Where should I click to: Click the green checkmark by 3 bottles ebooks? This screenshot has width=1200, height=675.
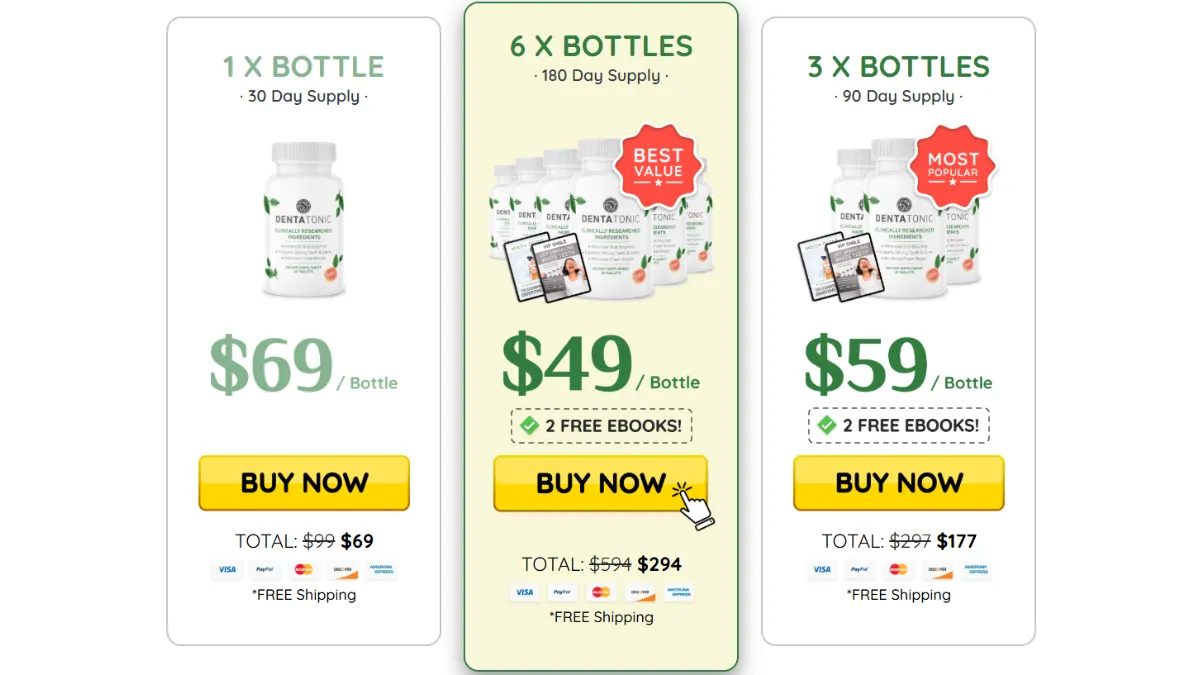[827, 426]
